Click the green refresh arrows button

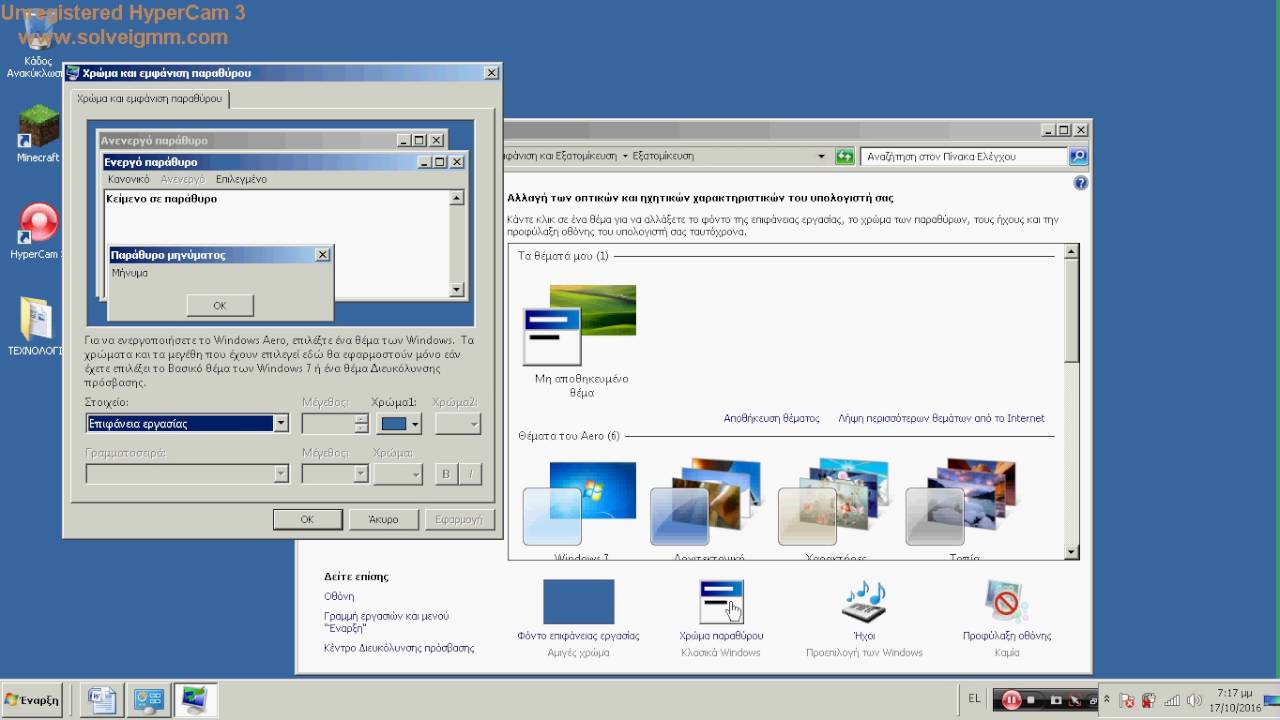point(845,156)
